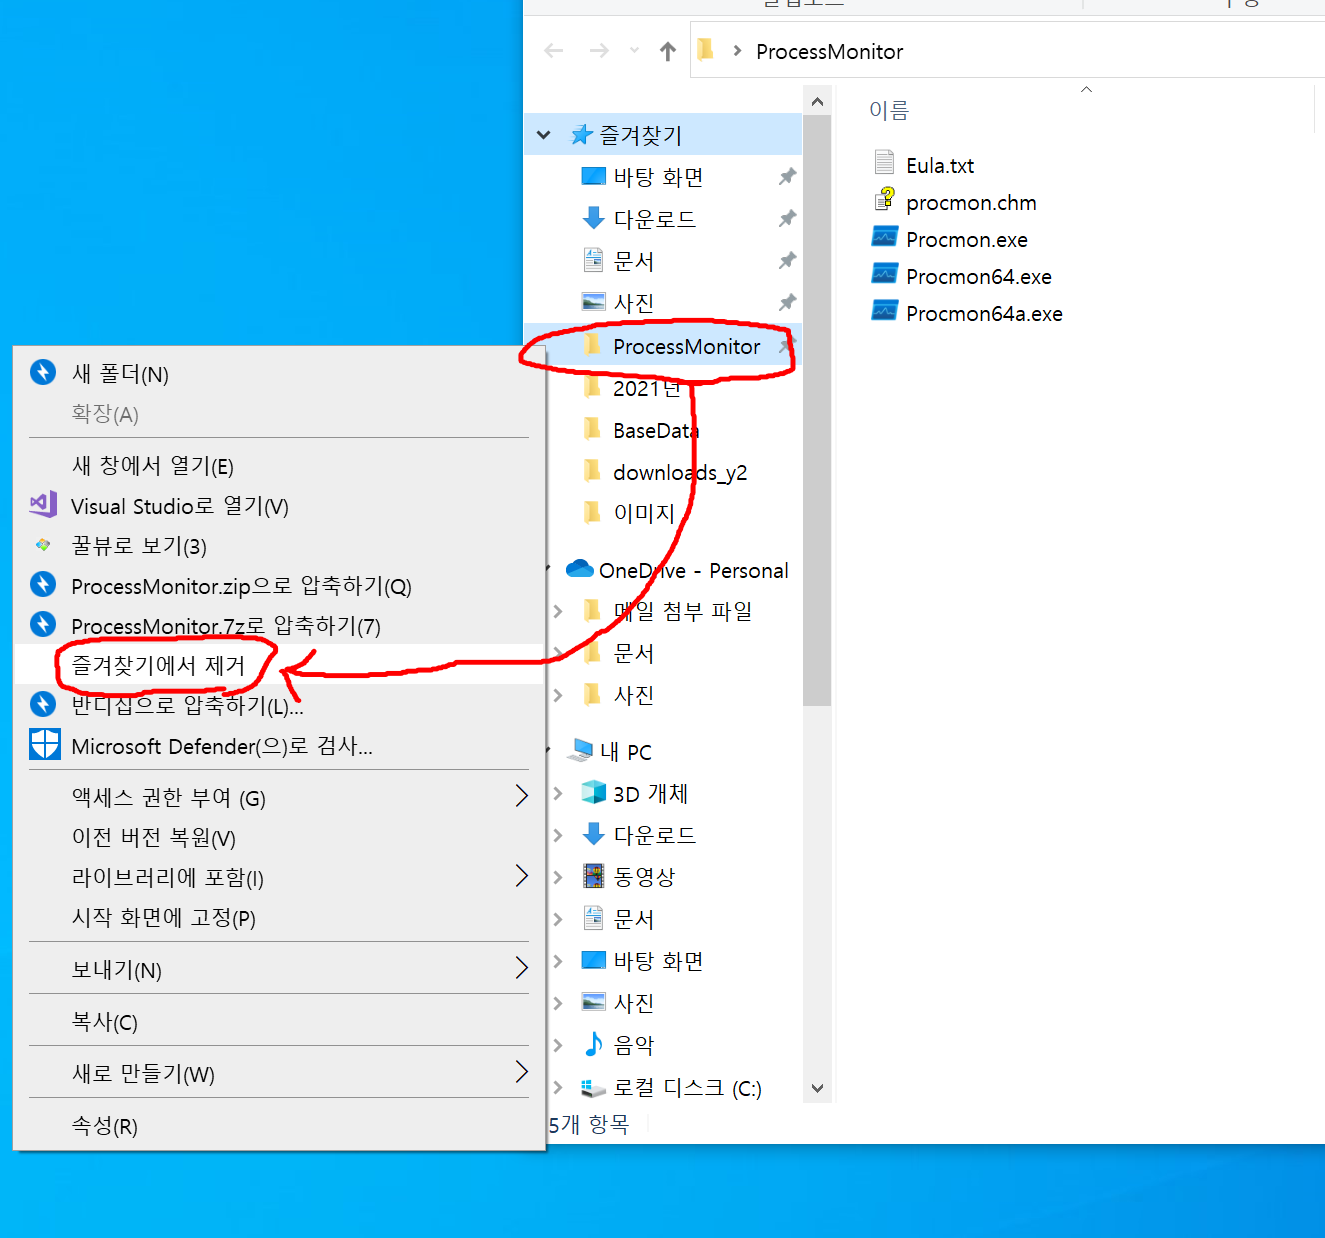Image resolution: width=1325 pixels, height=1238 pixels.
Task: Click the Bandizip icon beside 반디집으로 압축하기(L)
Action: tap(43, 704)
